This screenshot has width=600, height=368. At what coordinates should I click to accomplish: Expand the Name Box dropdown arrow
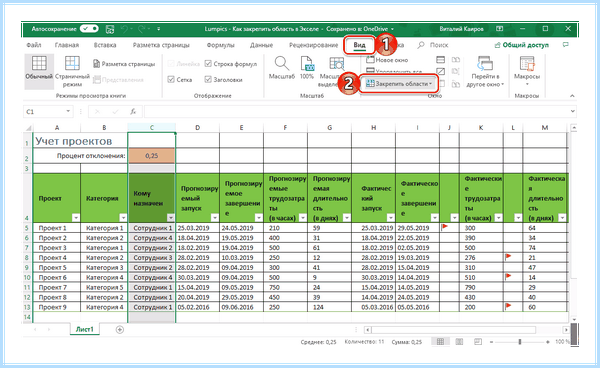click(68, 111)
